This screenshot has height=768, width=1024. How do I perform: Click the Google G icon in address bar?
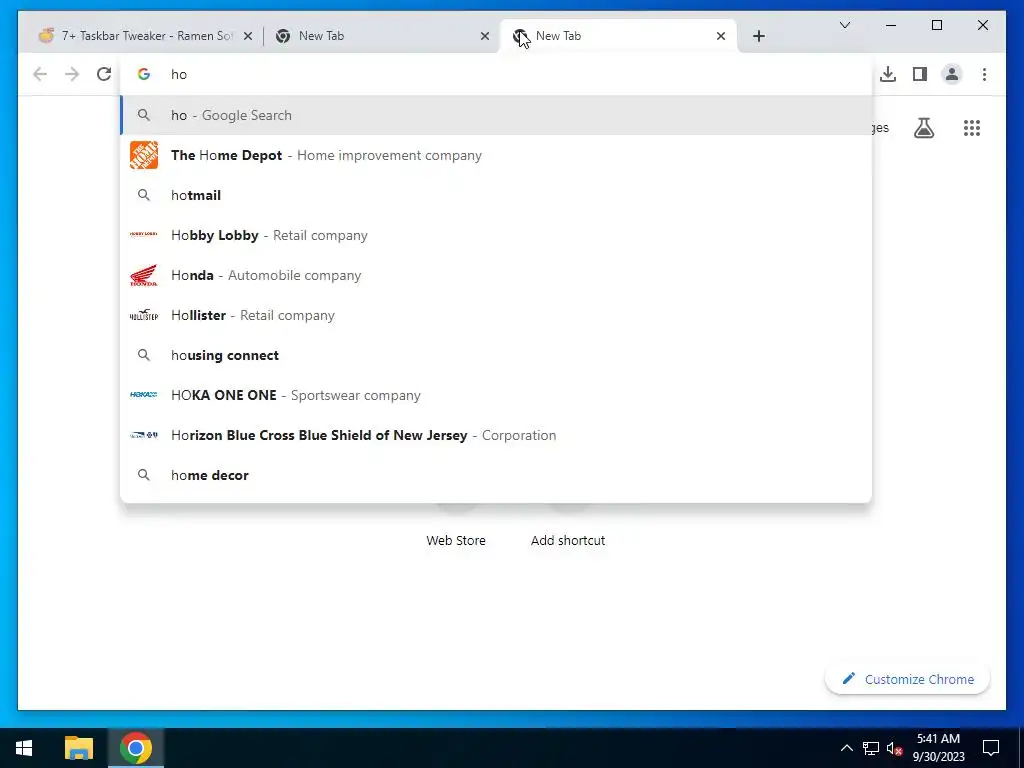click(x=144, y=74)
